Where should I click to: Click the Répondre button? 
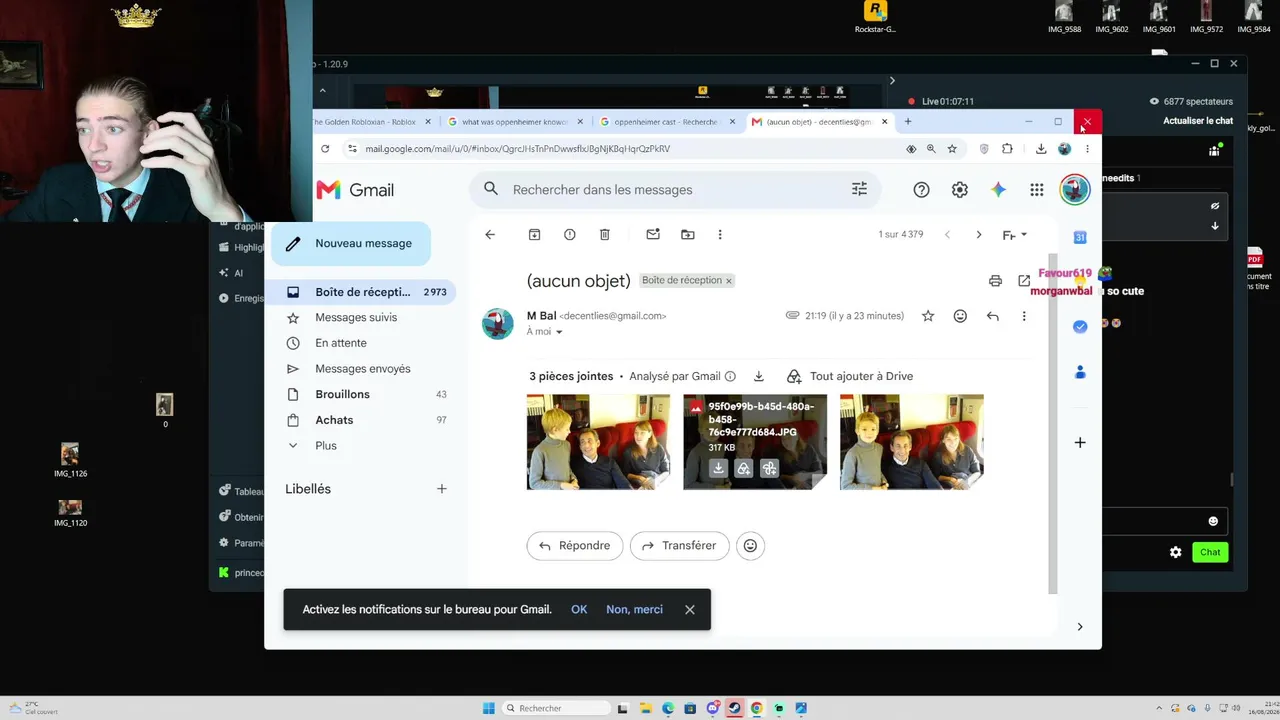coord(575,546)
